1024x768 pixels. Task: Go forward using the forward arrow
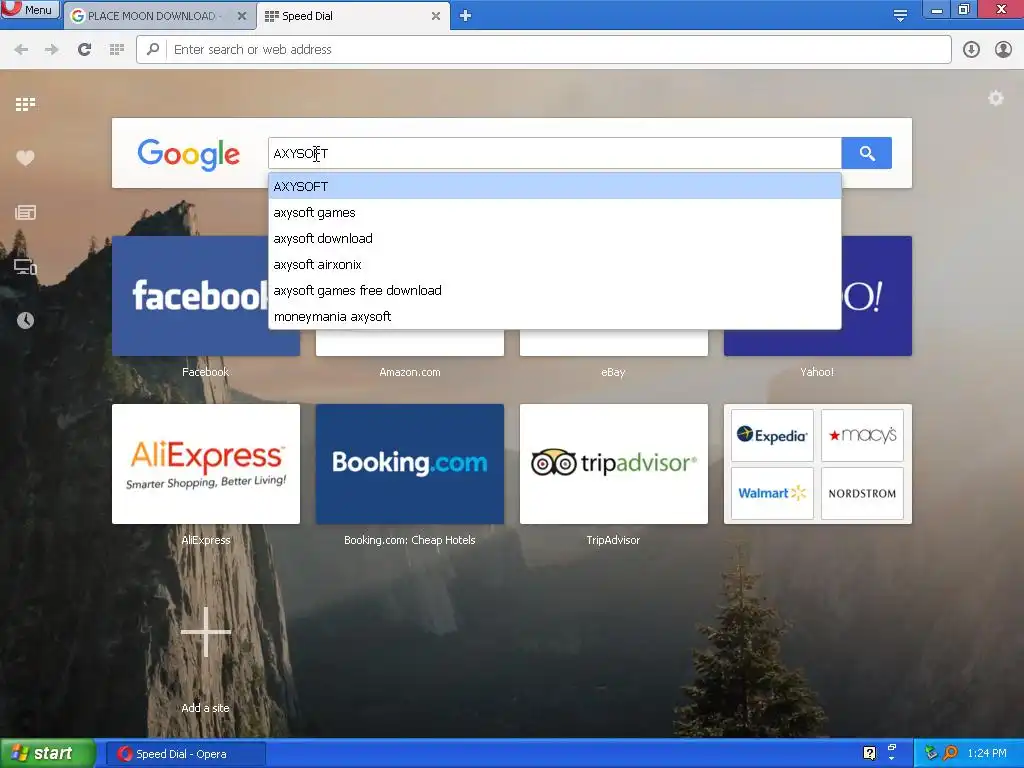coord(52,50)
